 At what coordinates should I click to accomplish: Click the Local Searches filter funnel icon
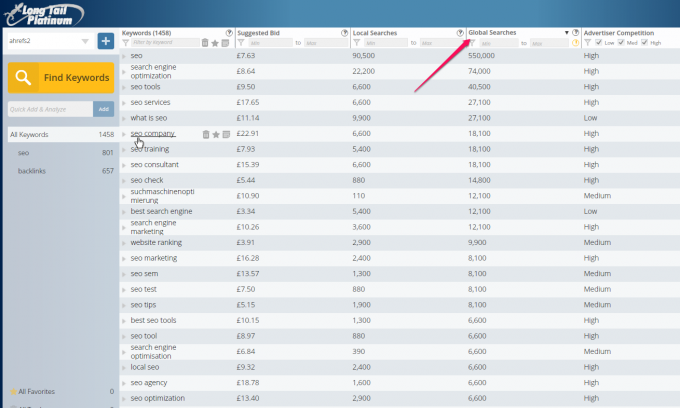click(x=356, y=42)
